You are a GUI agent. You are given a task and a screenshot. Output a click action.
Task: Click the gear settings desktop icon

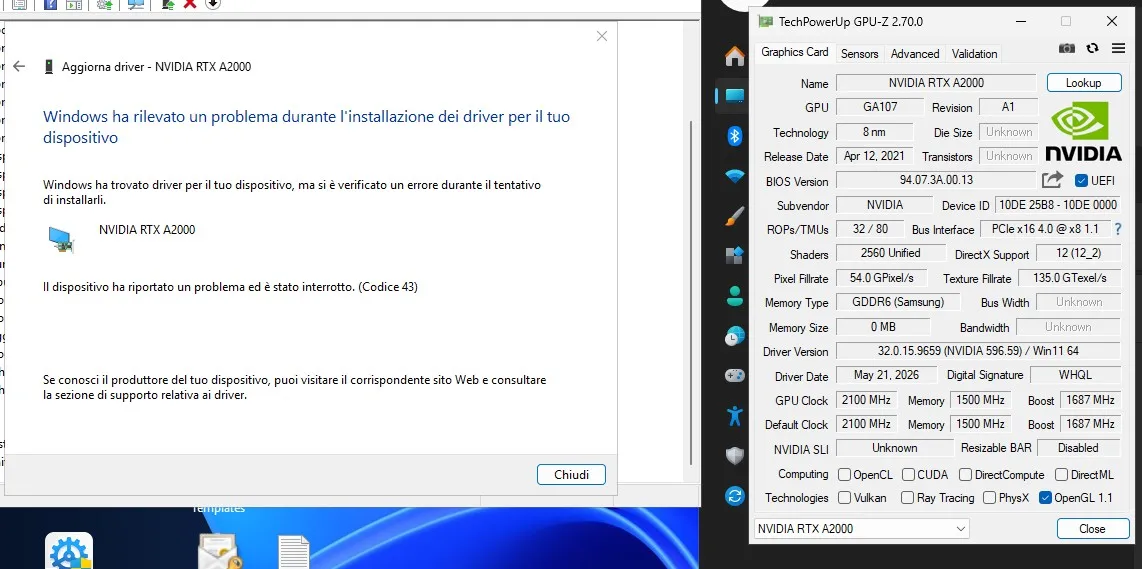tap(69, 552)
